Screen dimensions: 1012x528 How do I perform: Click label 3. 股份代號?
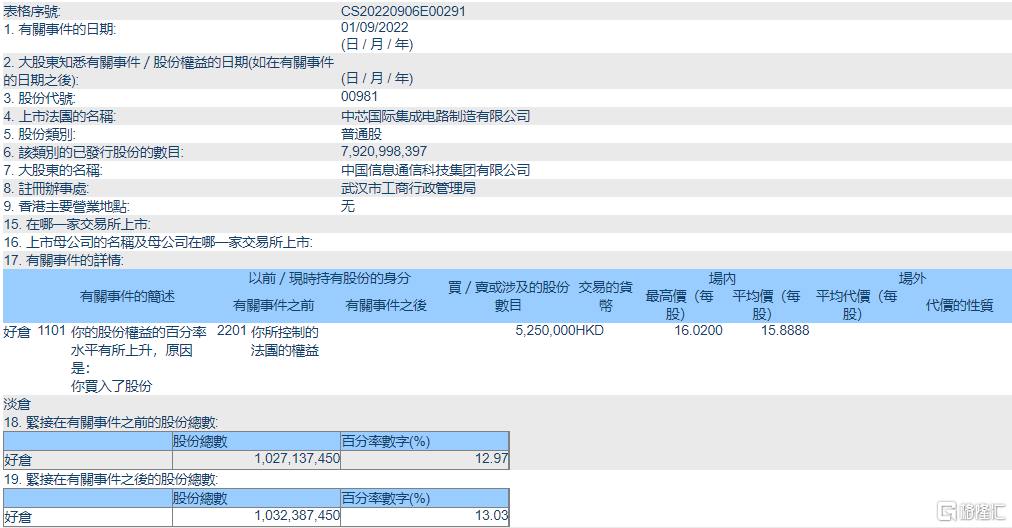[x=39, y=99]
